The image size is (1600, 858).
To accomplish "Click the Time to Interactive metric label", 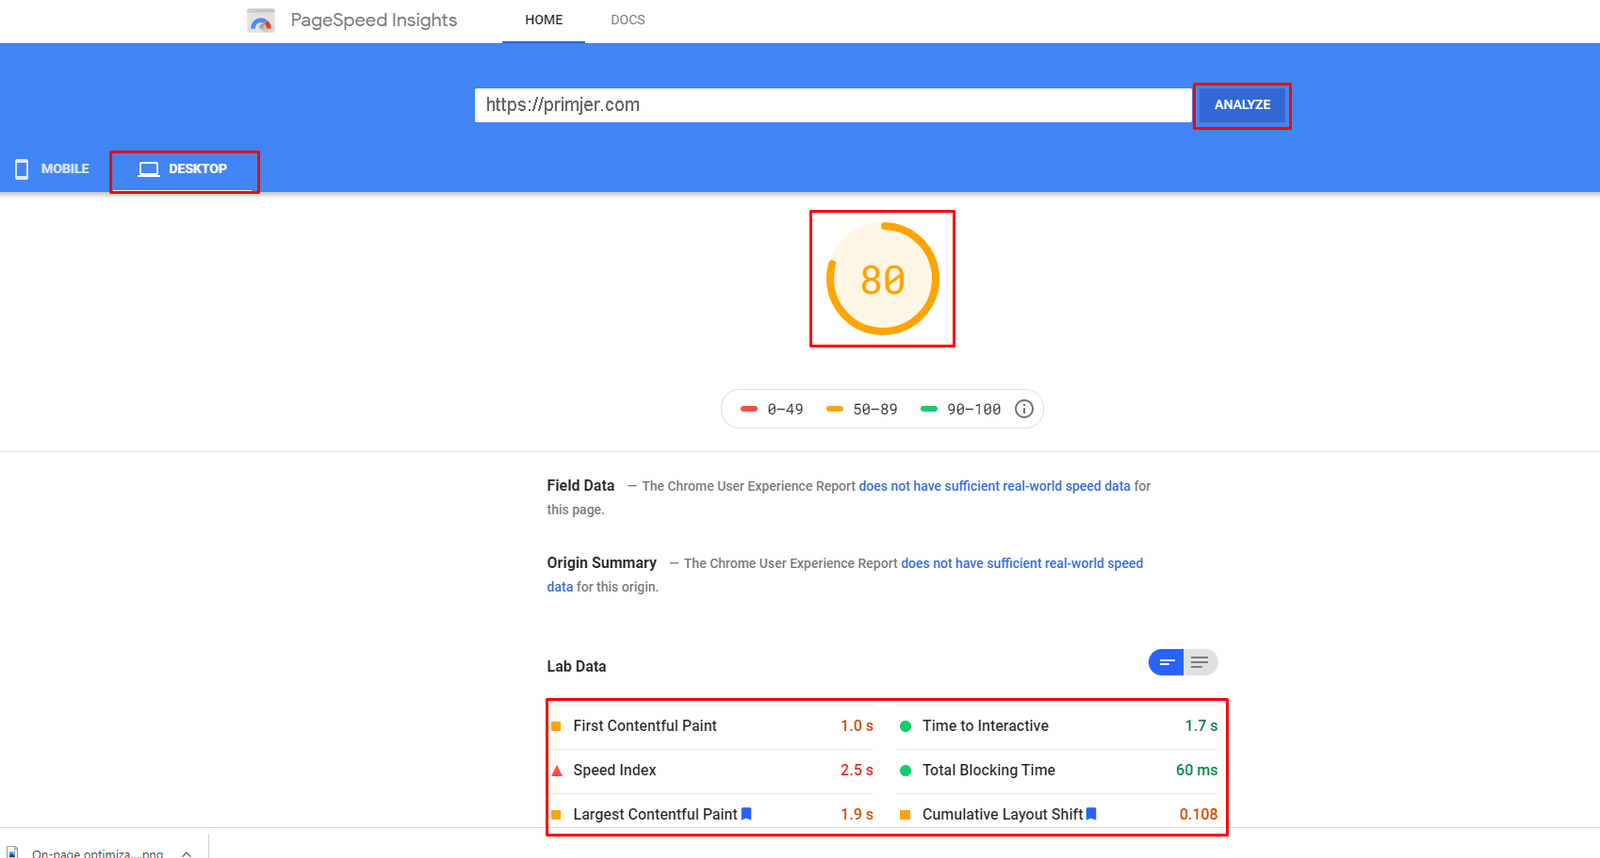I will point(985,726).
